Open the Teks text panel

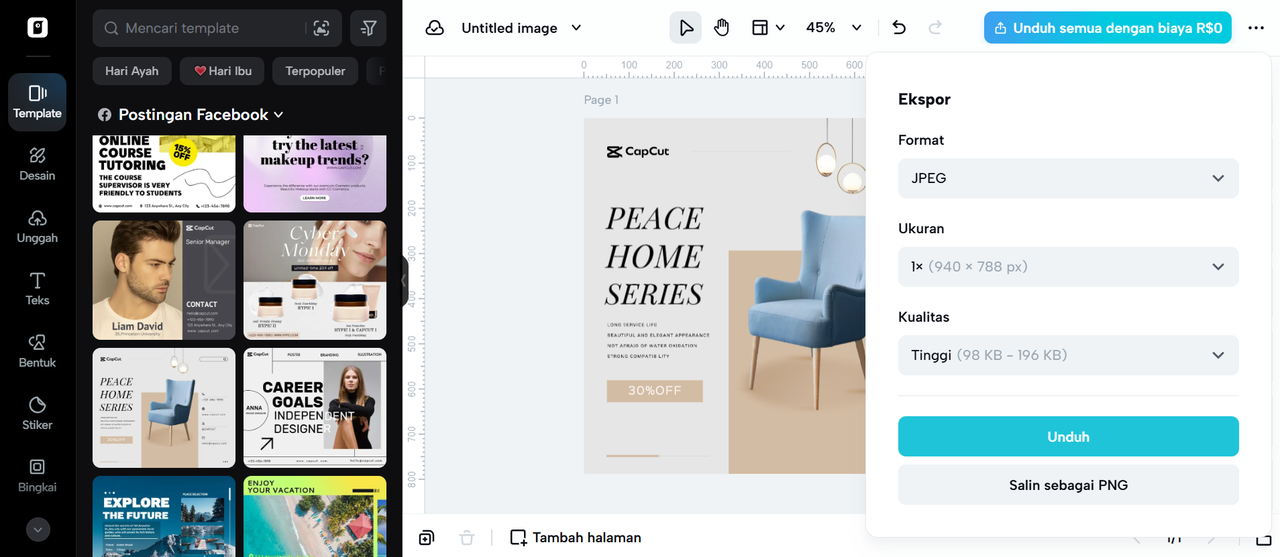(37, 289)
